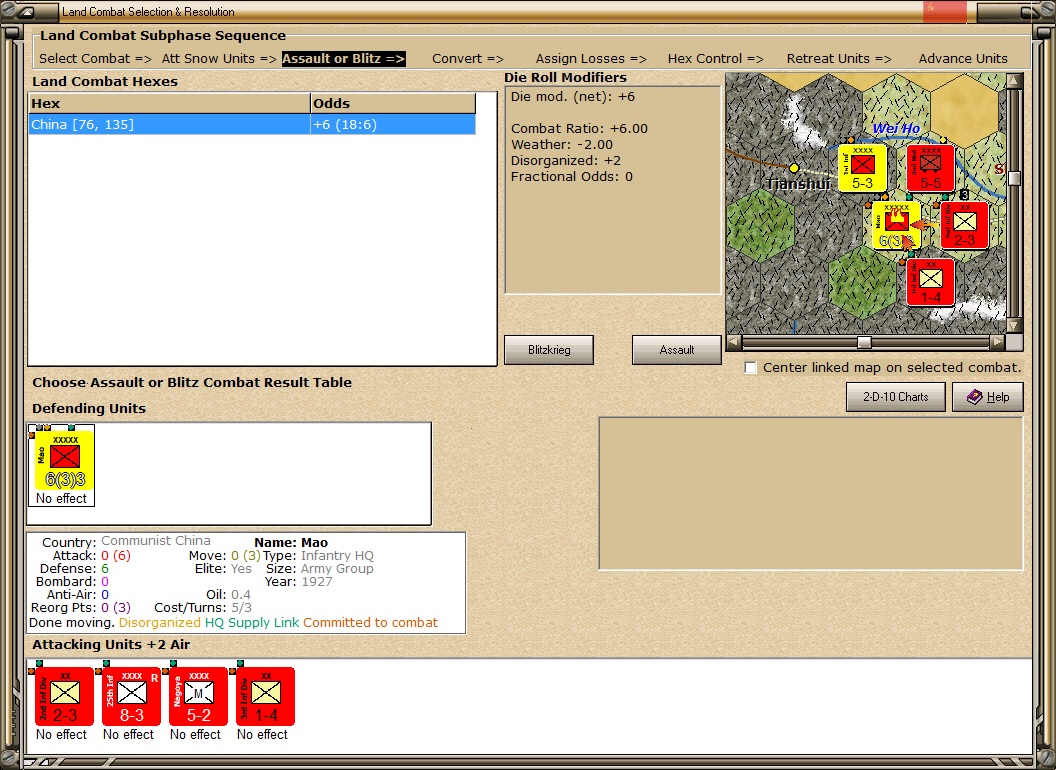Select the 25th Inf 8-3 attacking unit
The width and height of the screenshot is (1056, 770).
click(131, 697)
